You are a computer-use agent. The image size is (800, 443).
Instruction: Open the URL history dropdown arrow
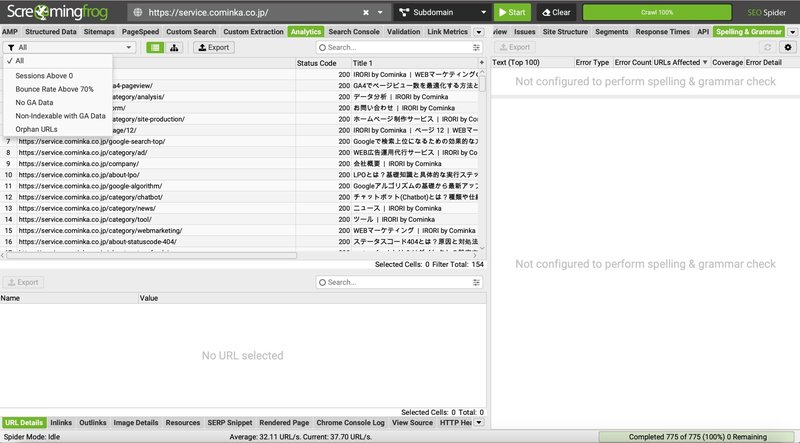[380, 12]
